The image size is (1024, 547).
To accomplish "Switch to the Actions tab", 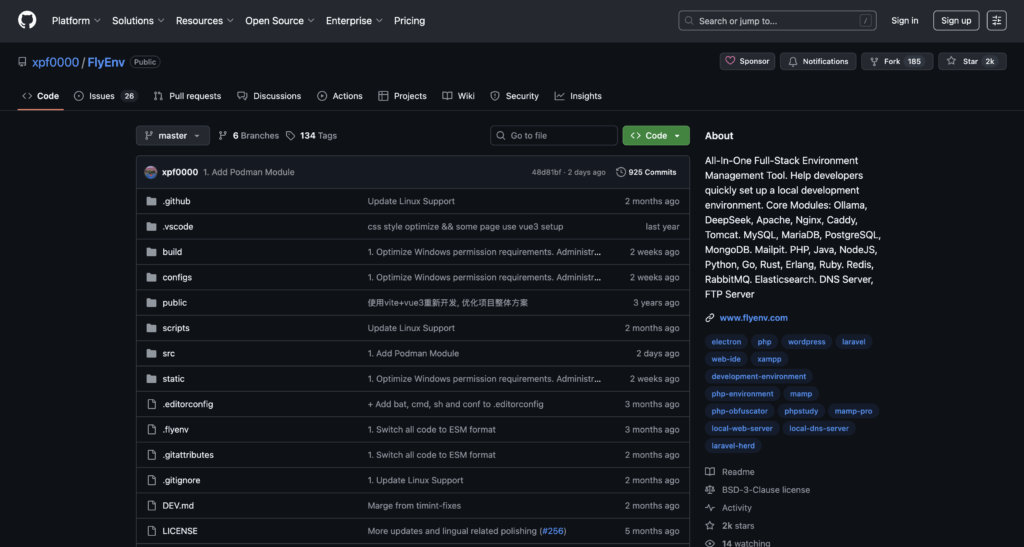I will (x=340, y=96).
